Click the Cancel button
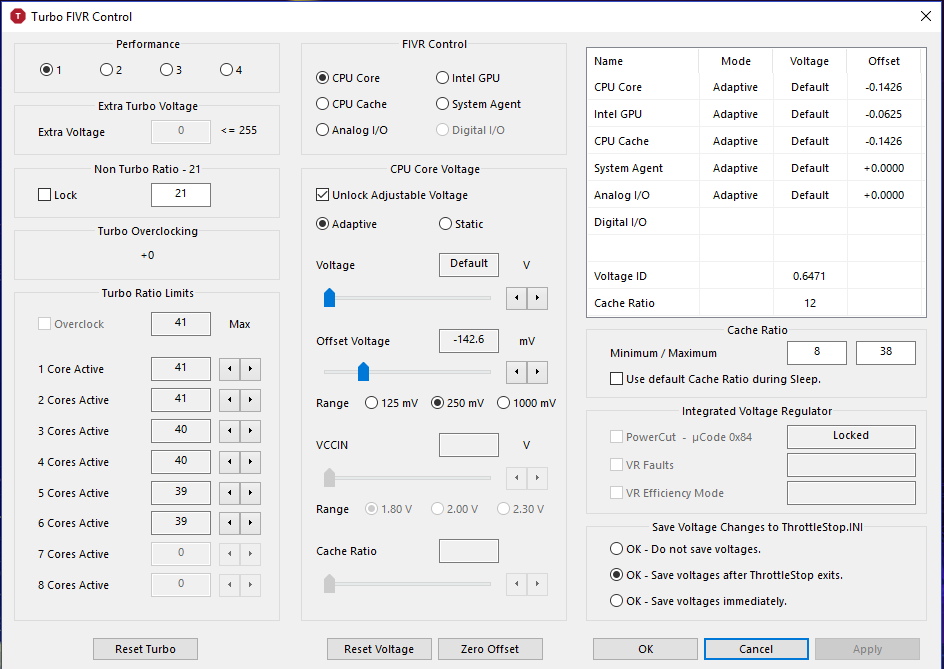Image resolution: width=944 pixels, height=669 pixels. click(x=756, y=649)
